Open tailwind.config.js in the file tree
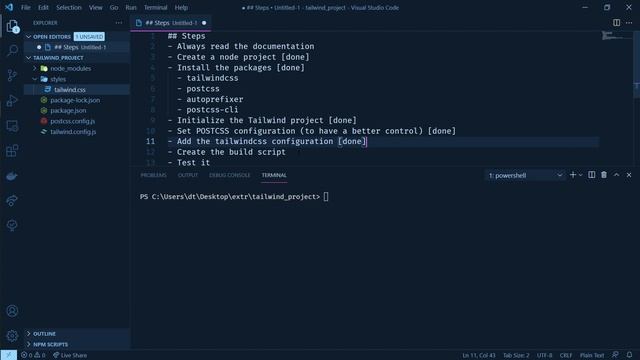This screenshot has height=360, width=640. (x=77, y=132)
